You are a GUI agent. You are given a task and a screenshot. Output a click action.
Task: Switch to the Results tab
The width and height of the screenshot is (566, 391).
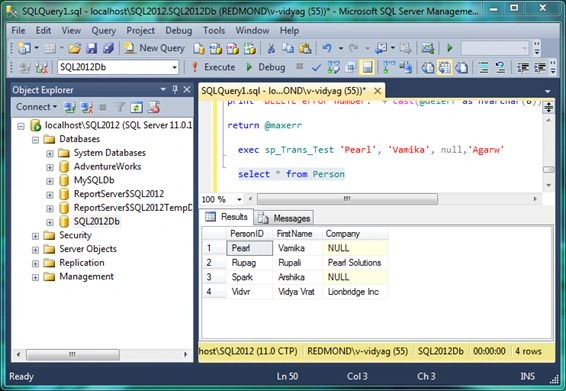[227, 217]
